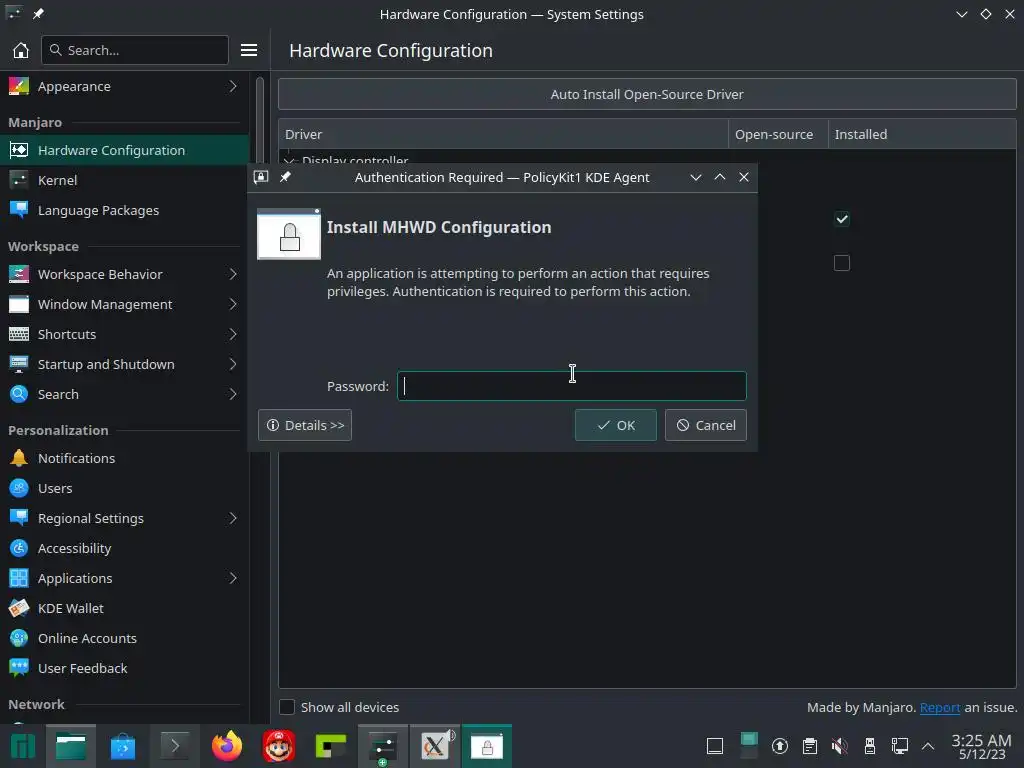This screenshot has height=768, width=1024.
Task: Click the Online Accounts icon
Action: (x=19, y=639)
